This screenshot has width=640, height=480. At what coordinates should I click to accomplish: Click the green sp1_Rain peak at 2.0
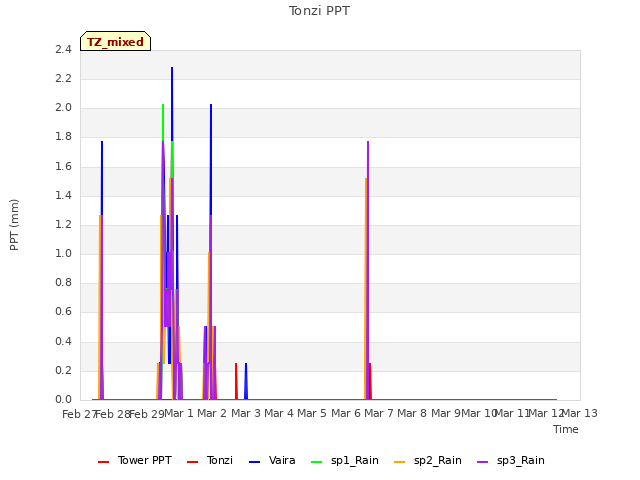point(163,105)
